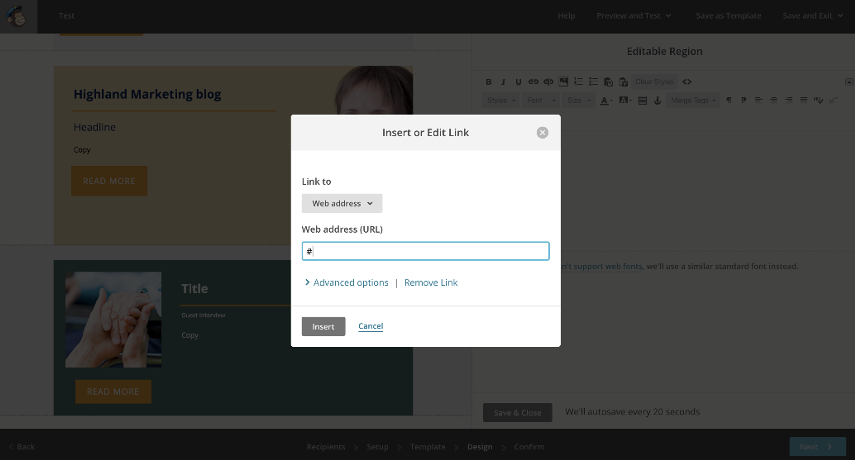855x460 pixels.
Task: Click the insert image icon
Action: [563, 82]
